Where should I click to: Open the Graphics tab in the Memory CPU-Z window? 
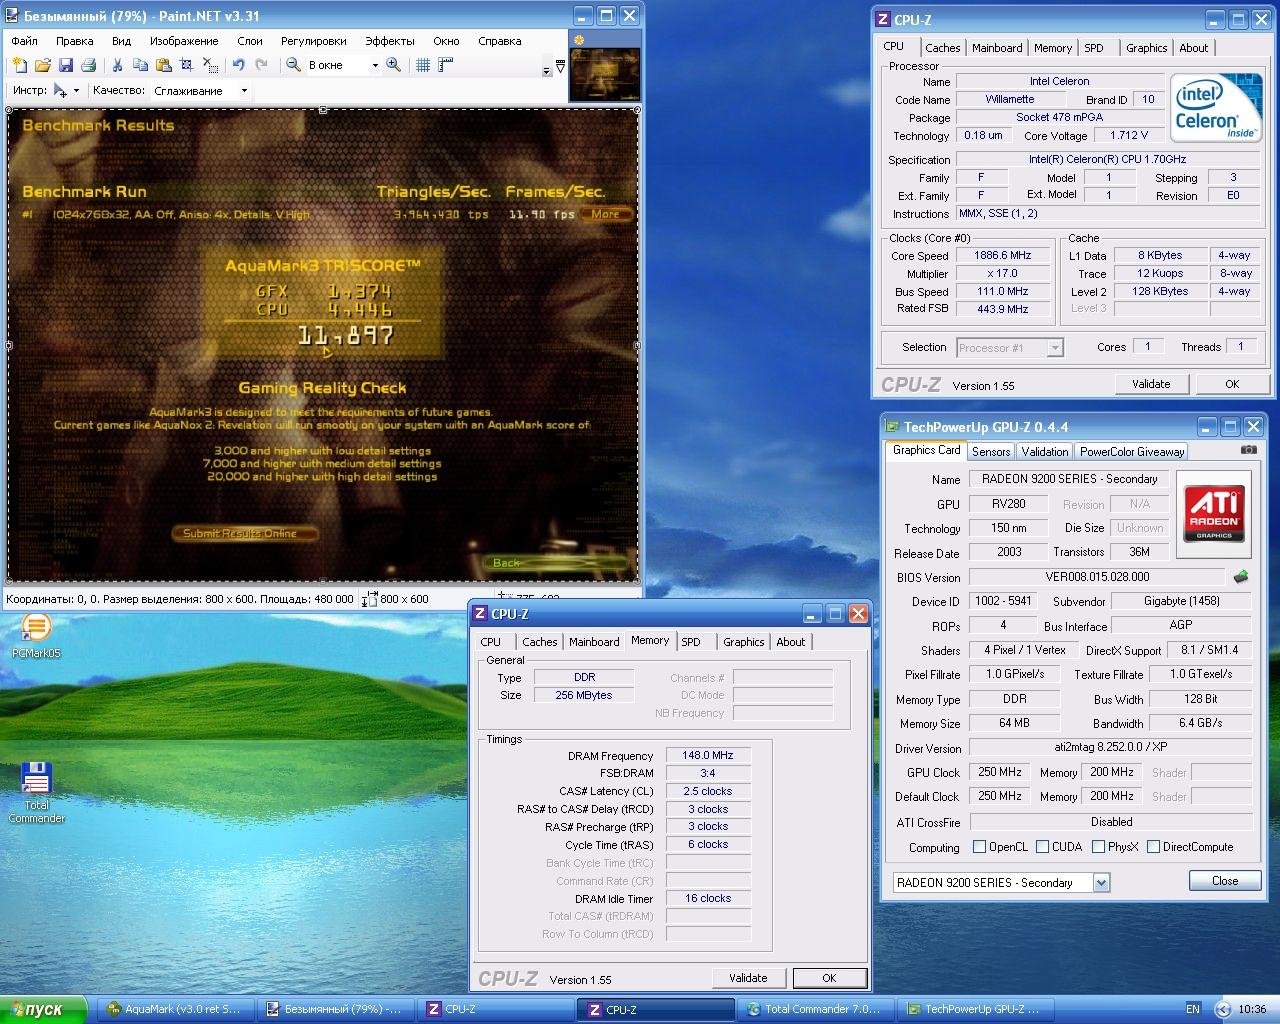(743, 642)
